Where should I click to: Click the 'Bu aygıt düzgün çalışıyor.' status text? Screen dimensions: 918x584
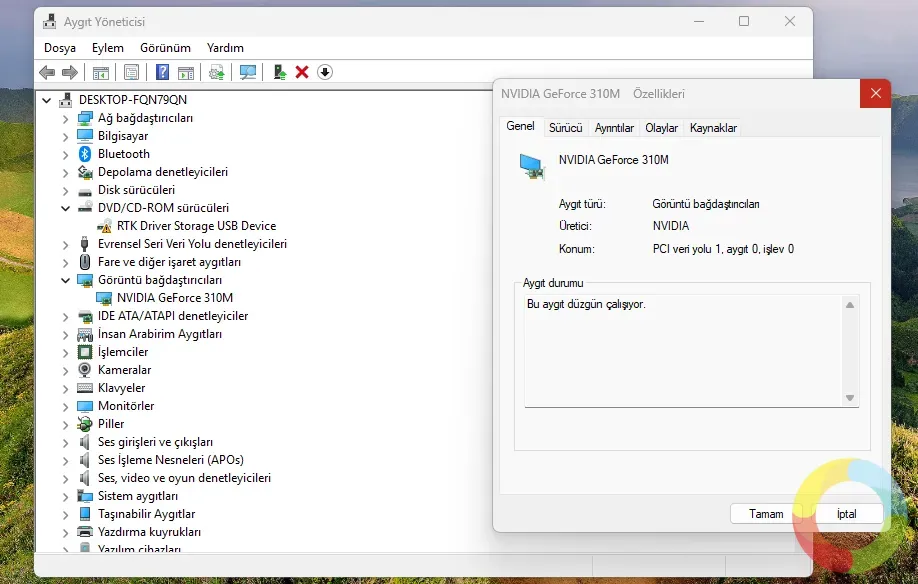586,304
